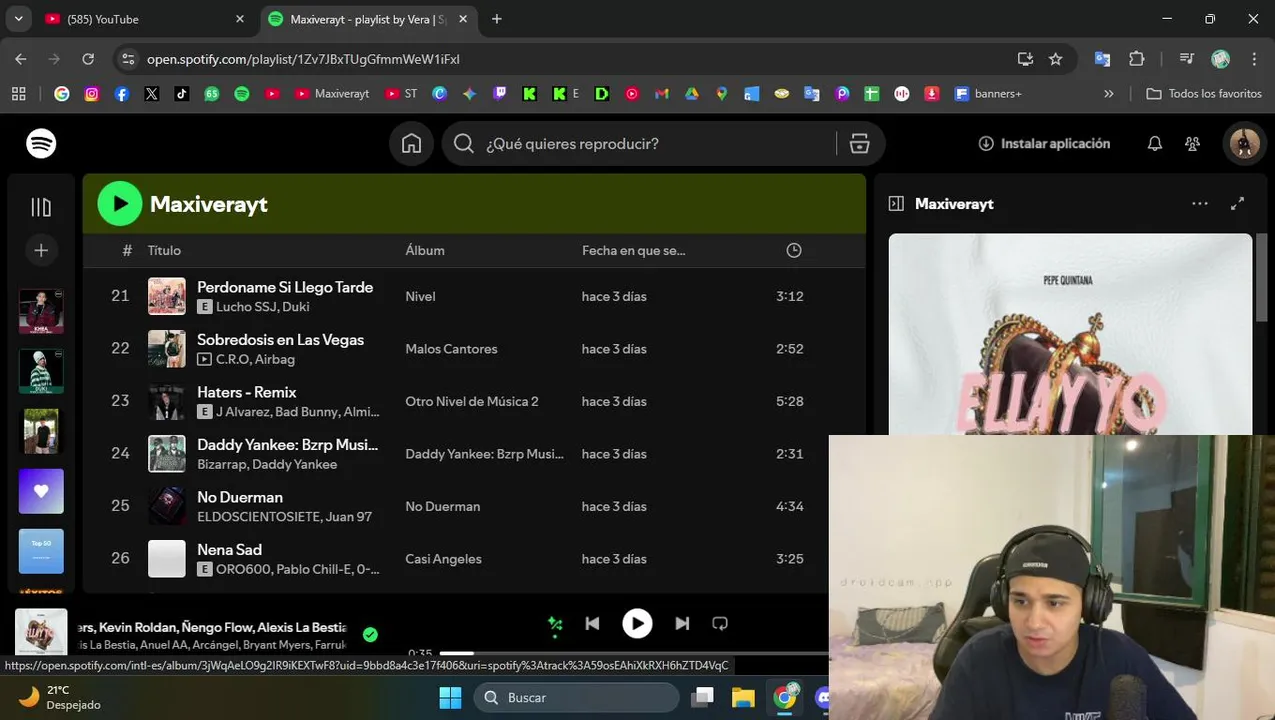Open the notifications bell
The height and width of the screenshot is (720, 1275).
[1155, 144]
